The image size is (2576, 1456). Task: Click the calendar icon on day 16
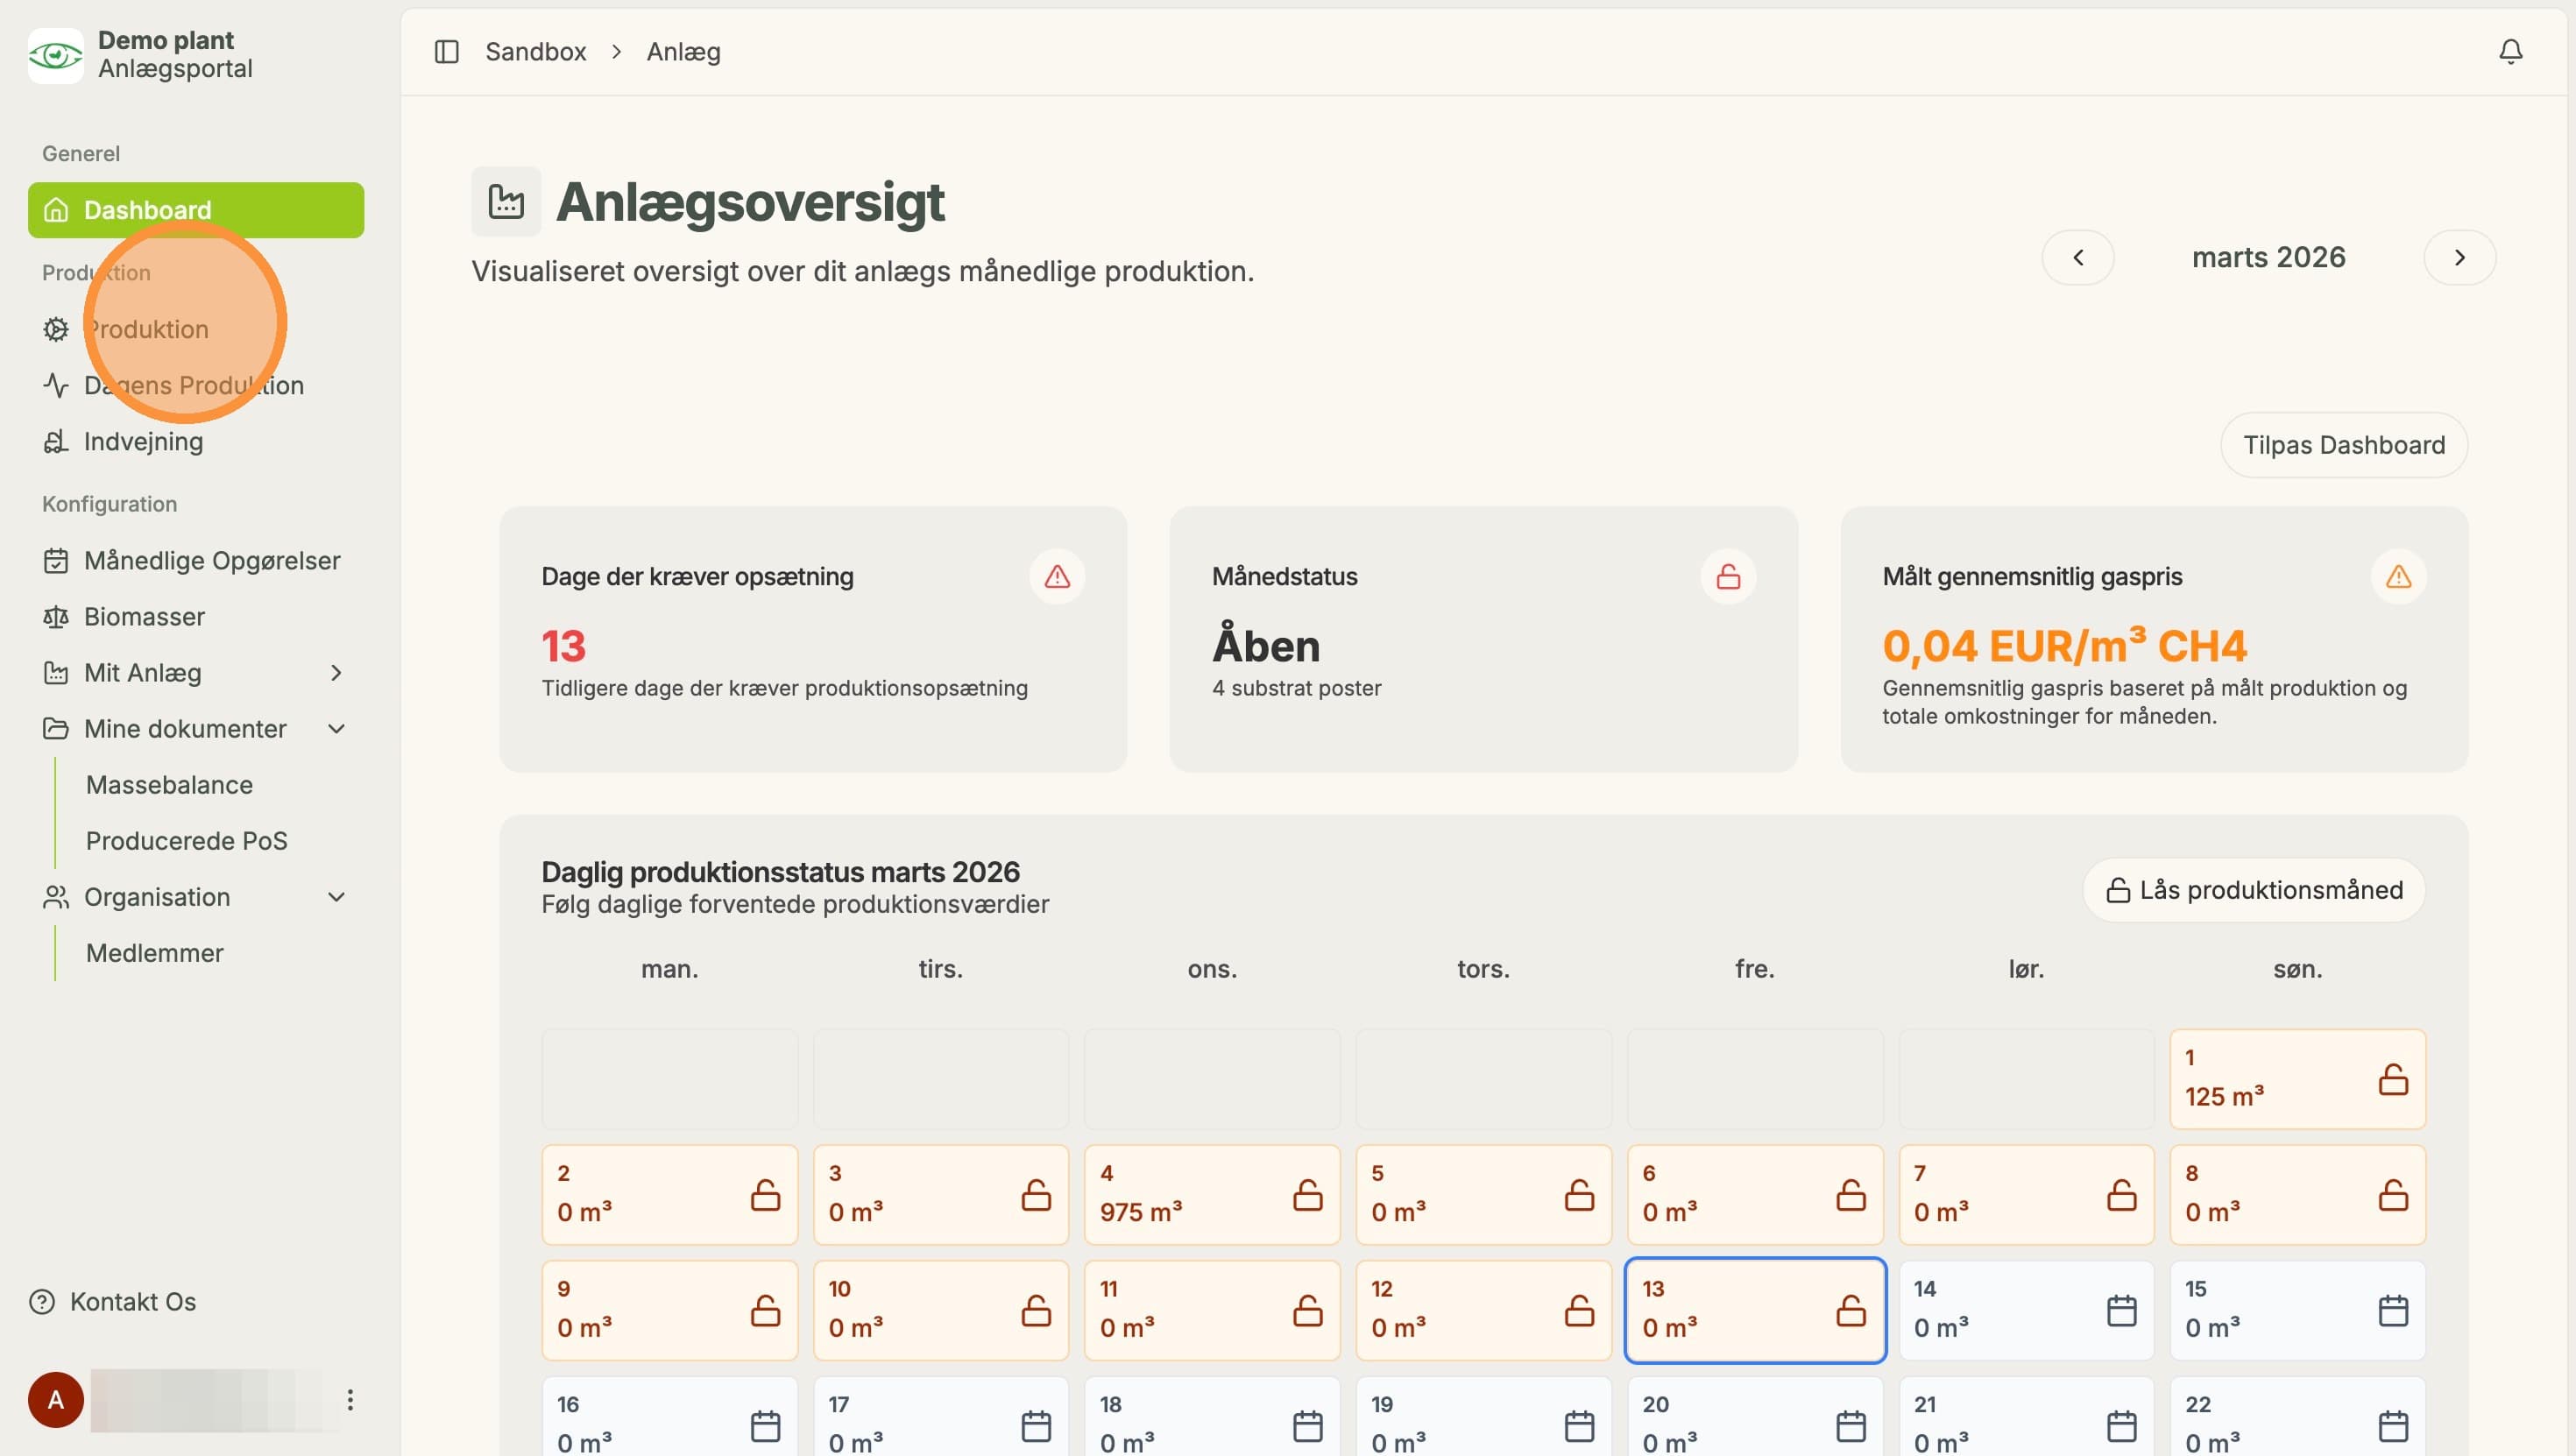pos(765,1426)
